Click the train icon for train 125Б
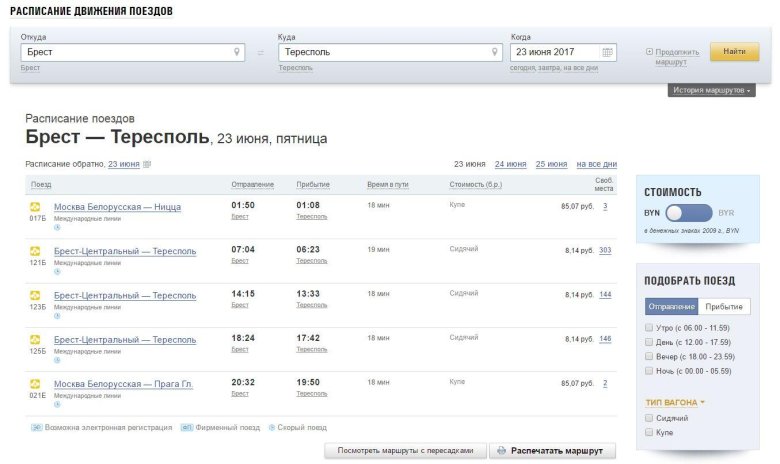Viewport: 780px width, 464px height. 35,340
